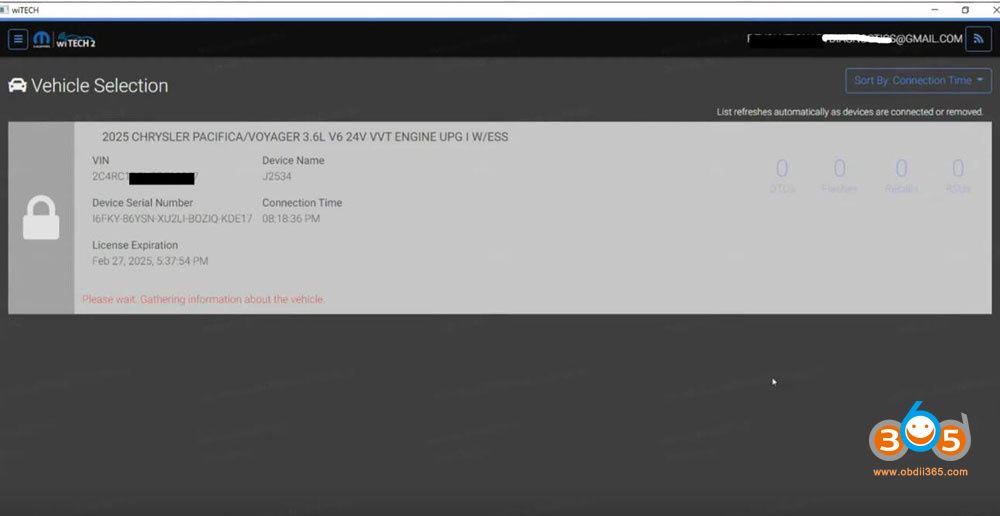
Task: Click the Device Serial Number label
Action: coord(143,203)
